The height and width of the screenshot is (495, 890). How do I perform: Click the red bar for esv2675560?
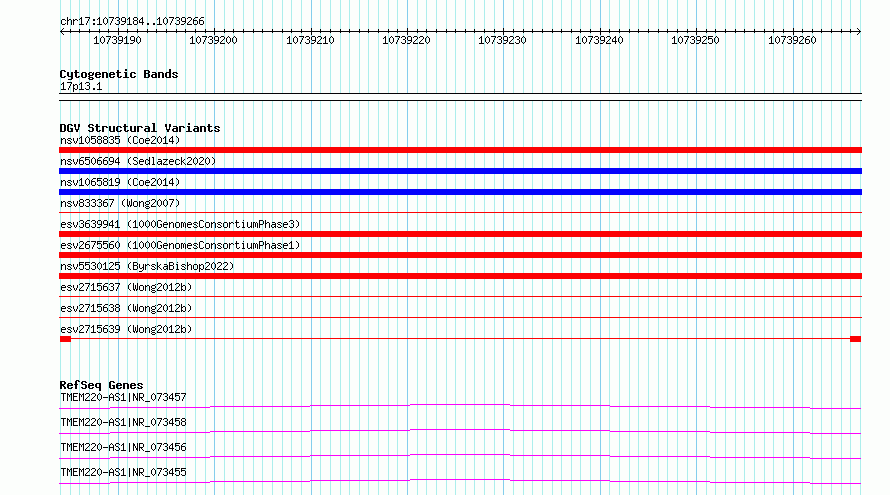pyautogui.click(x=460, y=255)
